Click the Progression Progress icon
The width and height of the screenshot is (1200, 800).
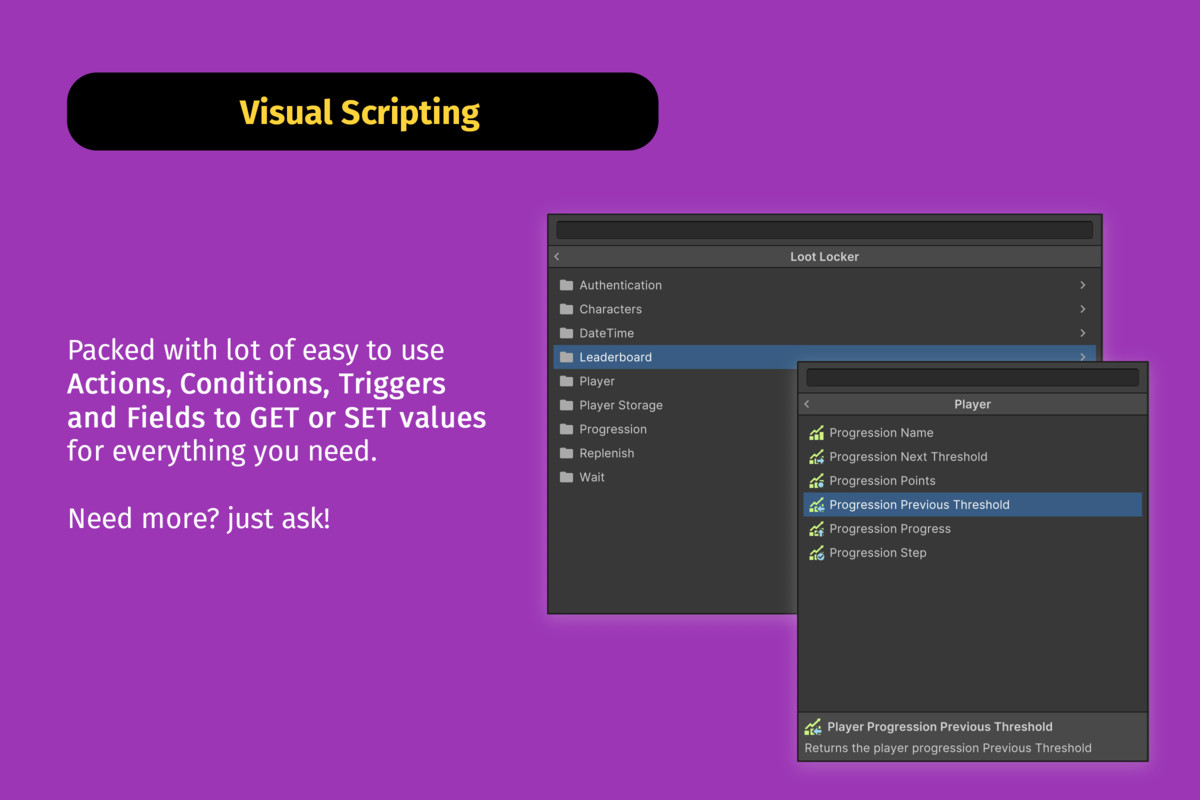[x=817, y=529]
